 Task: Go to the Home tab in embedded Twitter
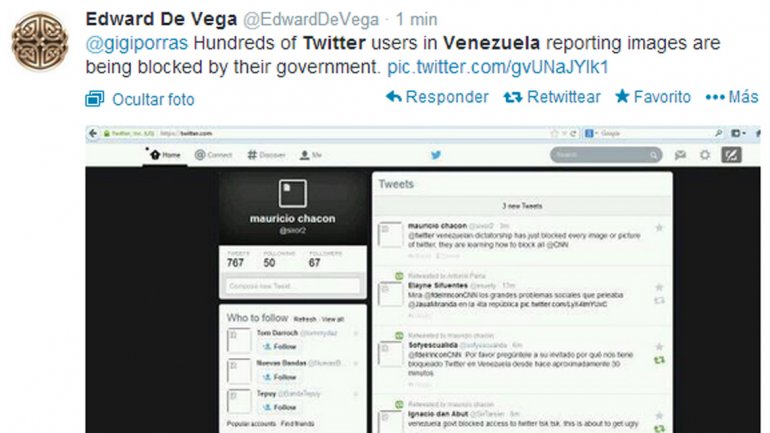(165, 155)
